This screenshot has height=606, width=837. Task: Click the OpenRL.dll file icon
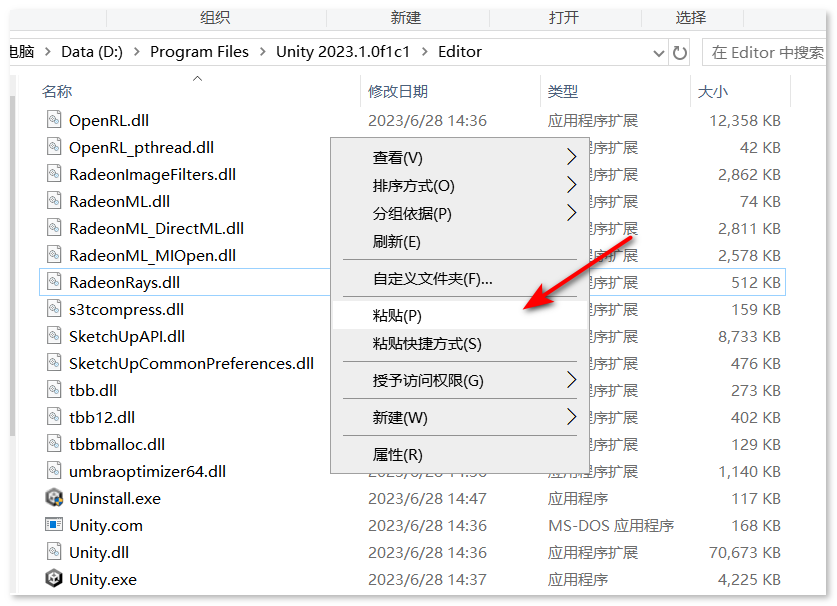pyautogui.click(x=54, y=119)
